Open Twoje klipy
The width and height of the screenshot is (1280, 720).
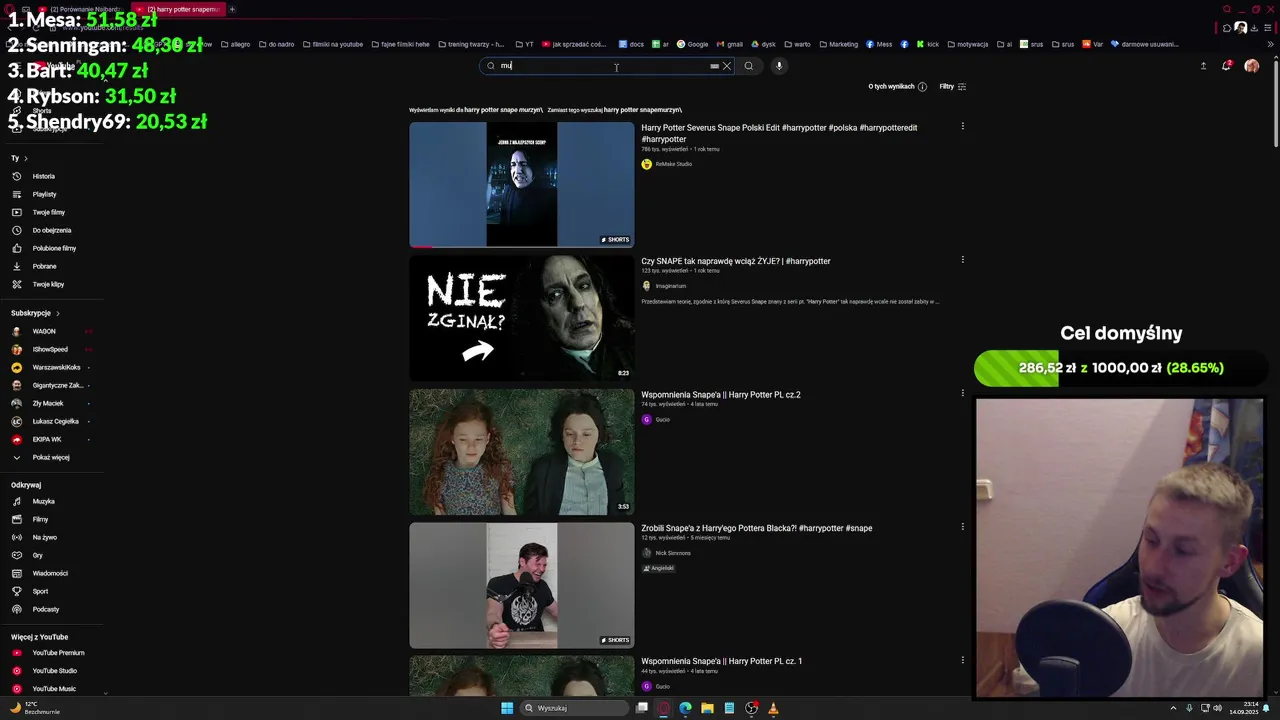point(48,284)
